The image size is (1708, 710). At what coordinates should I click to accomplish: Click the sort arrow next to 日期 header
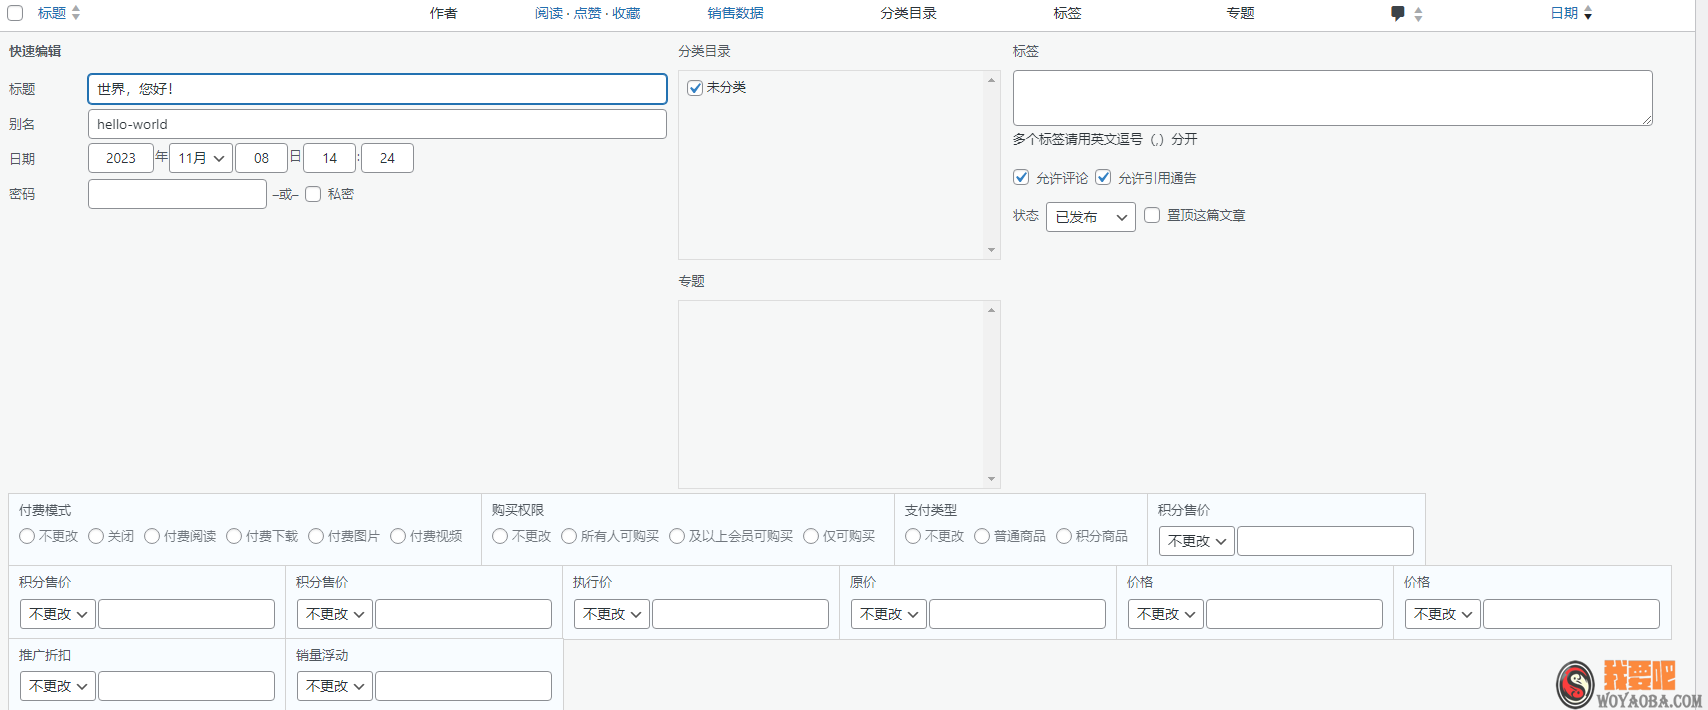(x=1588, y=13)
